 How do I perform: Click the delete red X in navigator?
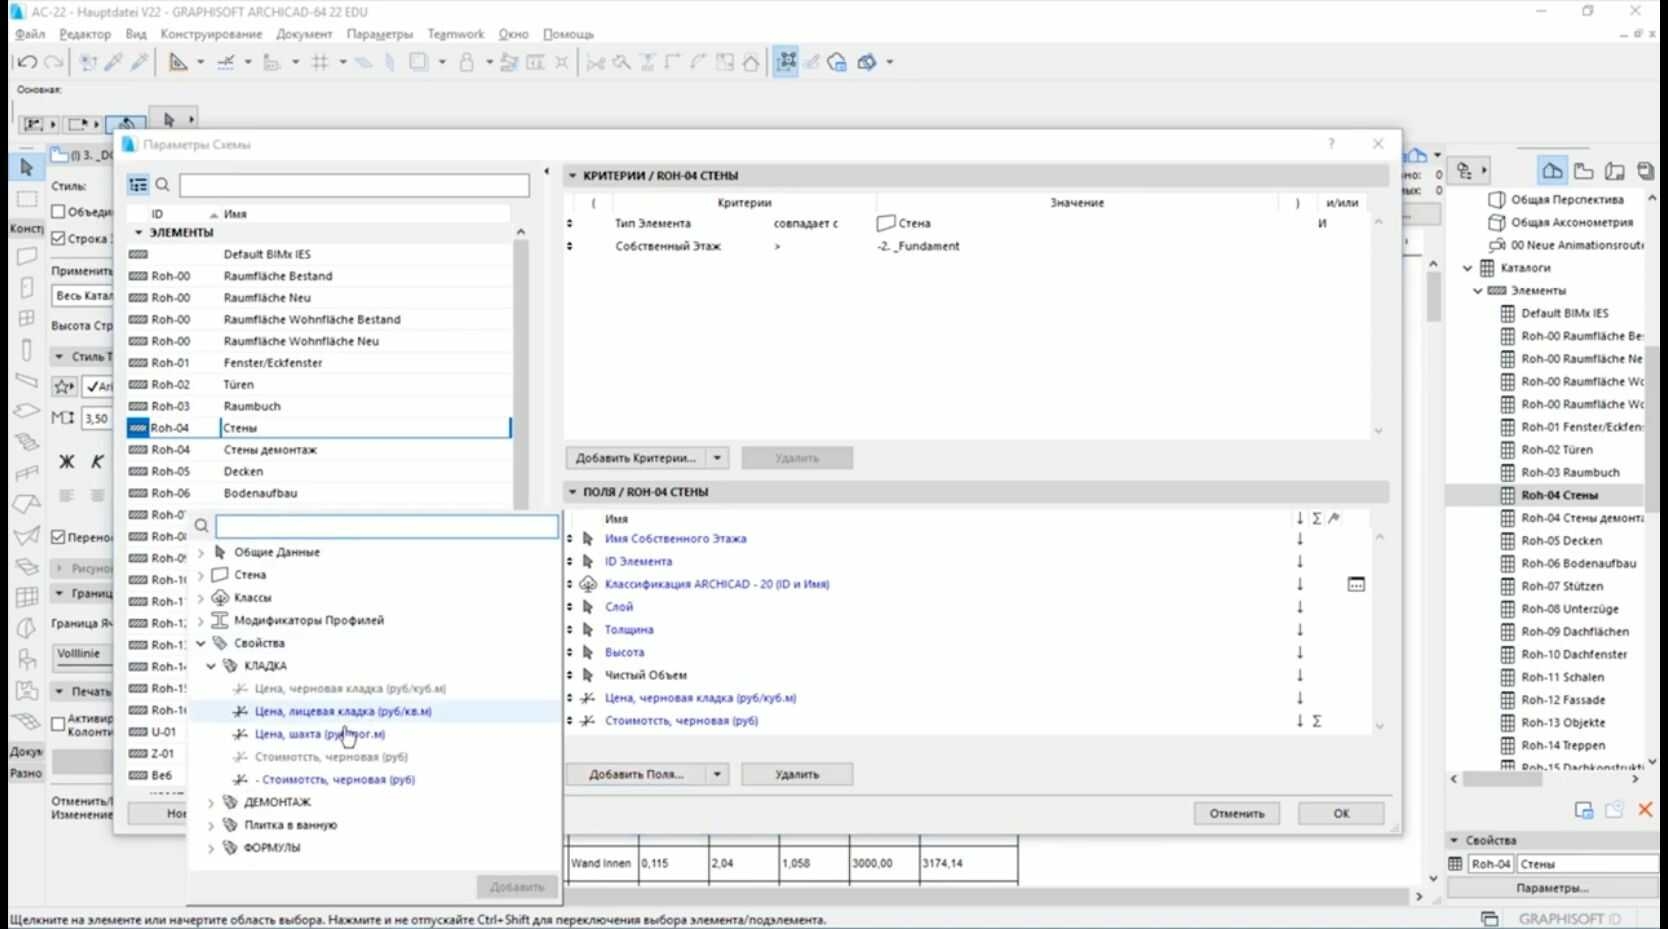[1645, 810]
